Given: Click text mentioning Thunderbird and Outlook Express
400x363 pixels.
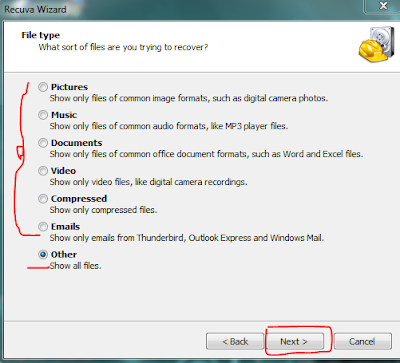Looking at the screenshot, I should [x=187, y=238].
